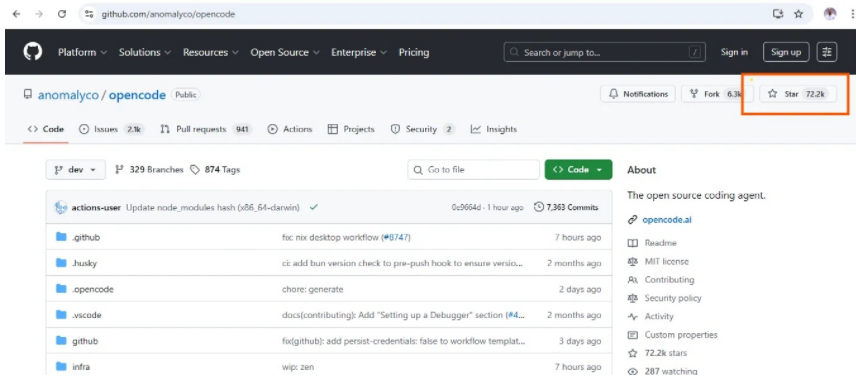Fork the repository with Fork button

[717, 94]
